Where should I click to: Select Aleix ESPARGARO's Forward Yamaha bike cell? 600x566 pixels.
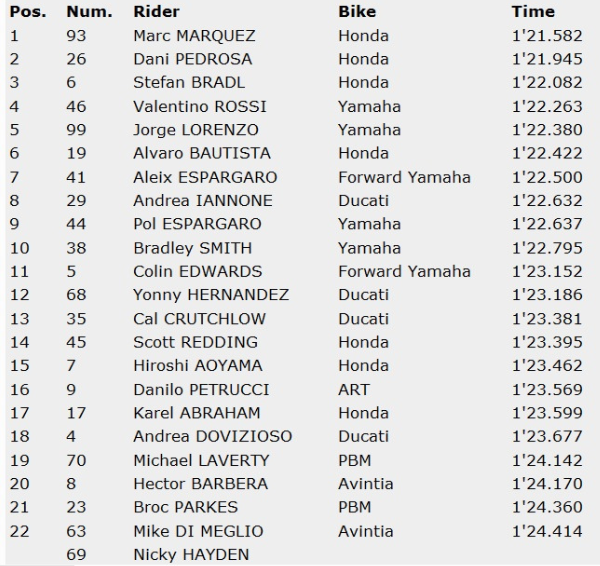[403, 177]
